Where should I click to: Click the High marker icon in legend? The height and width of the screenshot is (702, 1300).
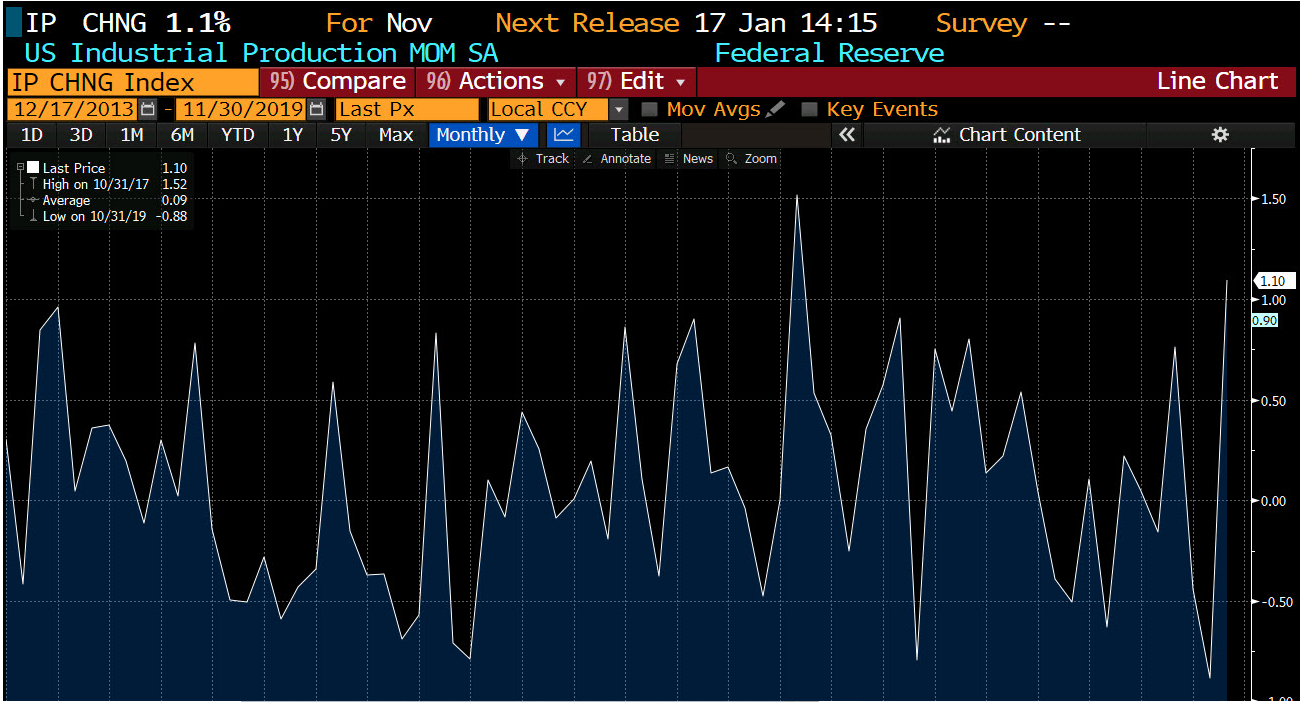[x=33, y=184]
